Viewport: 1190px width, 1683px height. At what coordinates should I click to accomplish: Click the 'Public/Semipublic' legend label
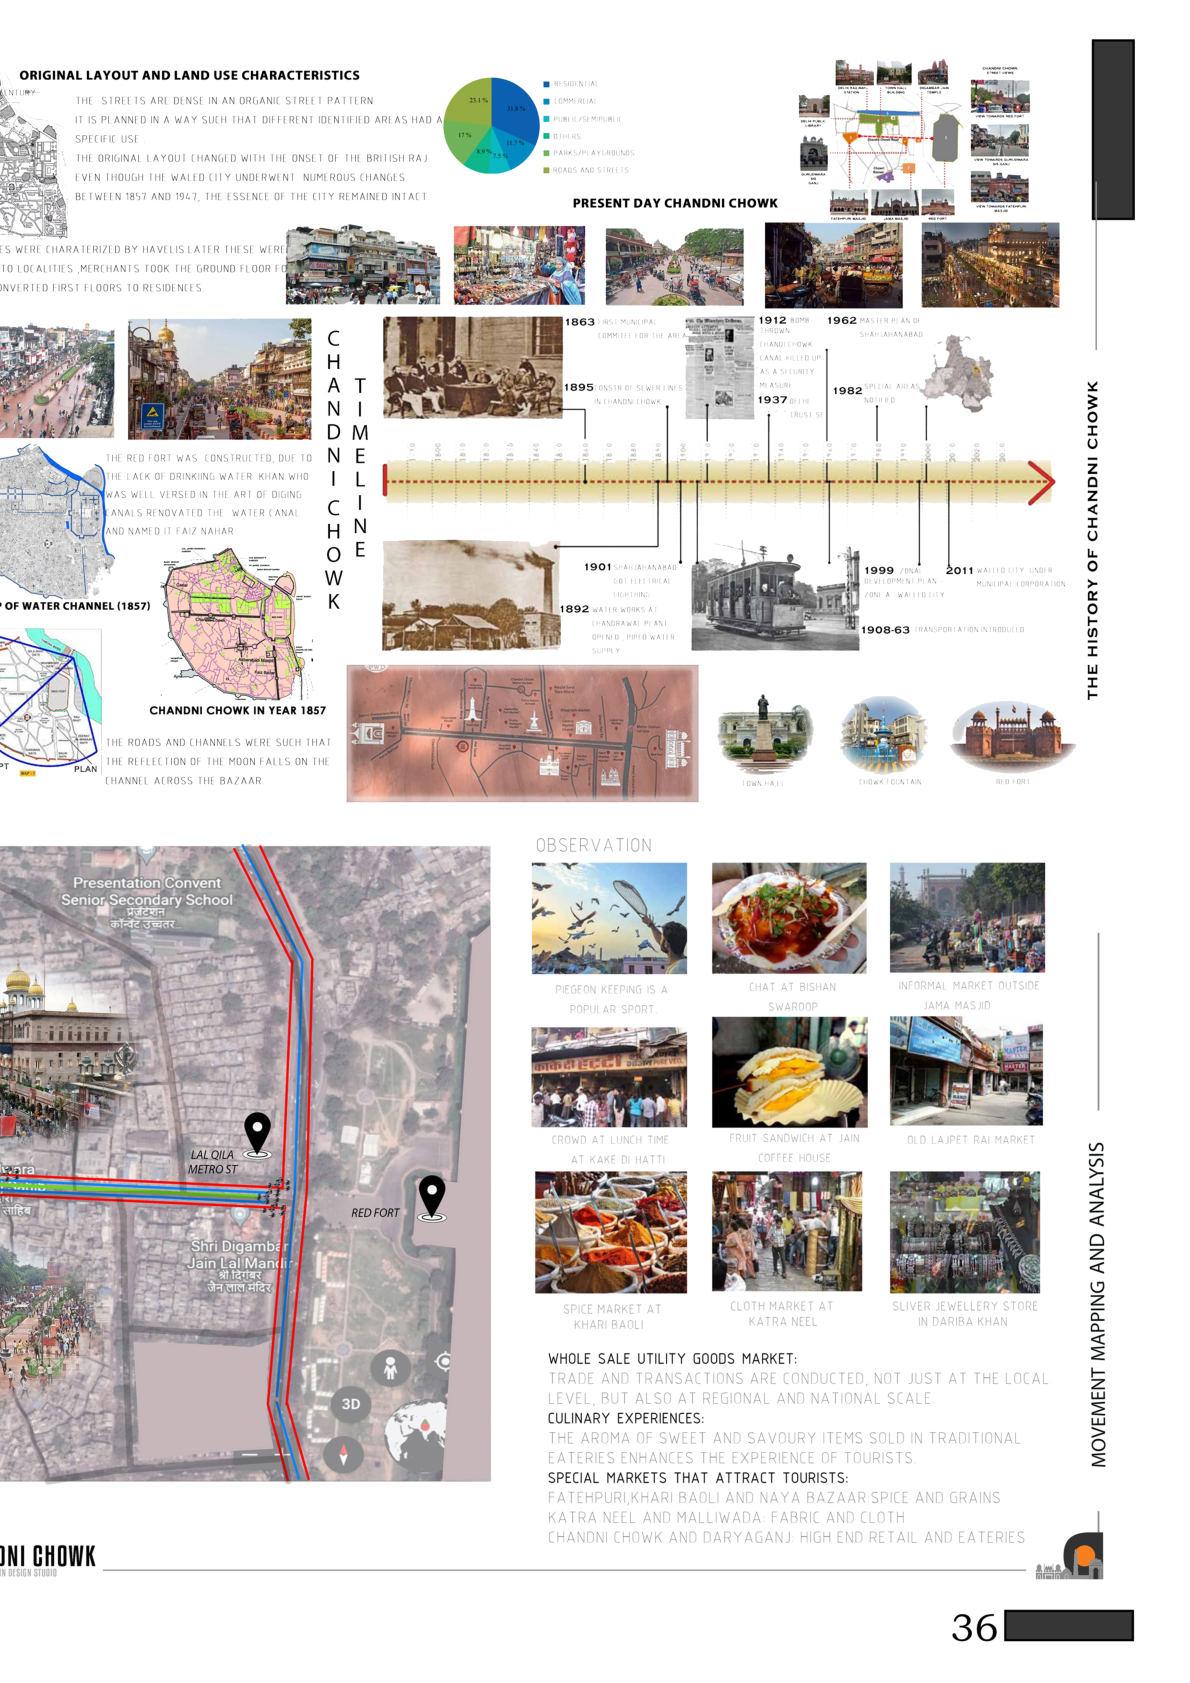coord(588,119)
